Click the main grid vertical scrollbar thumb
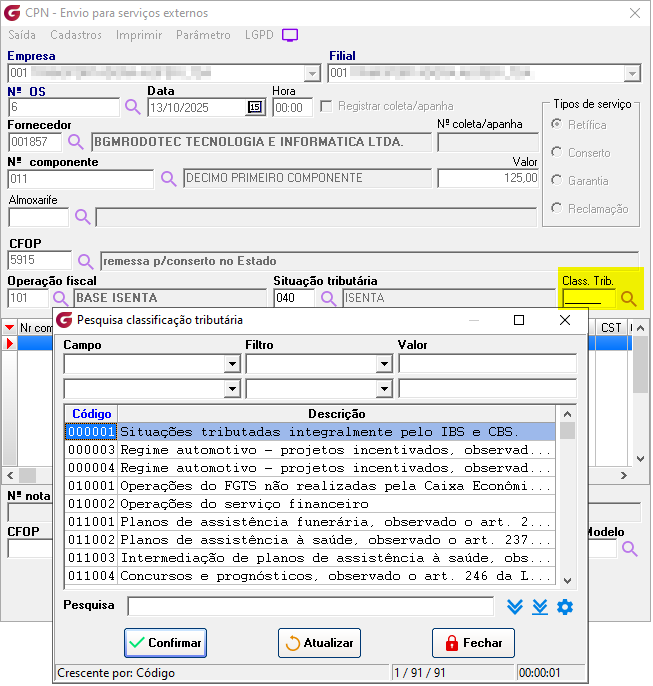The width and height of the screenshot is (653, 686). 640,364
